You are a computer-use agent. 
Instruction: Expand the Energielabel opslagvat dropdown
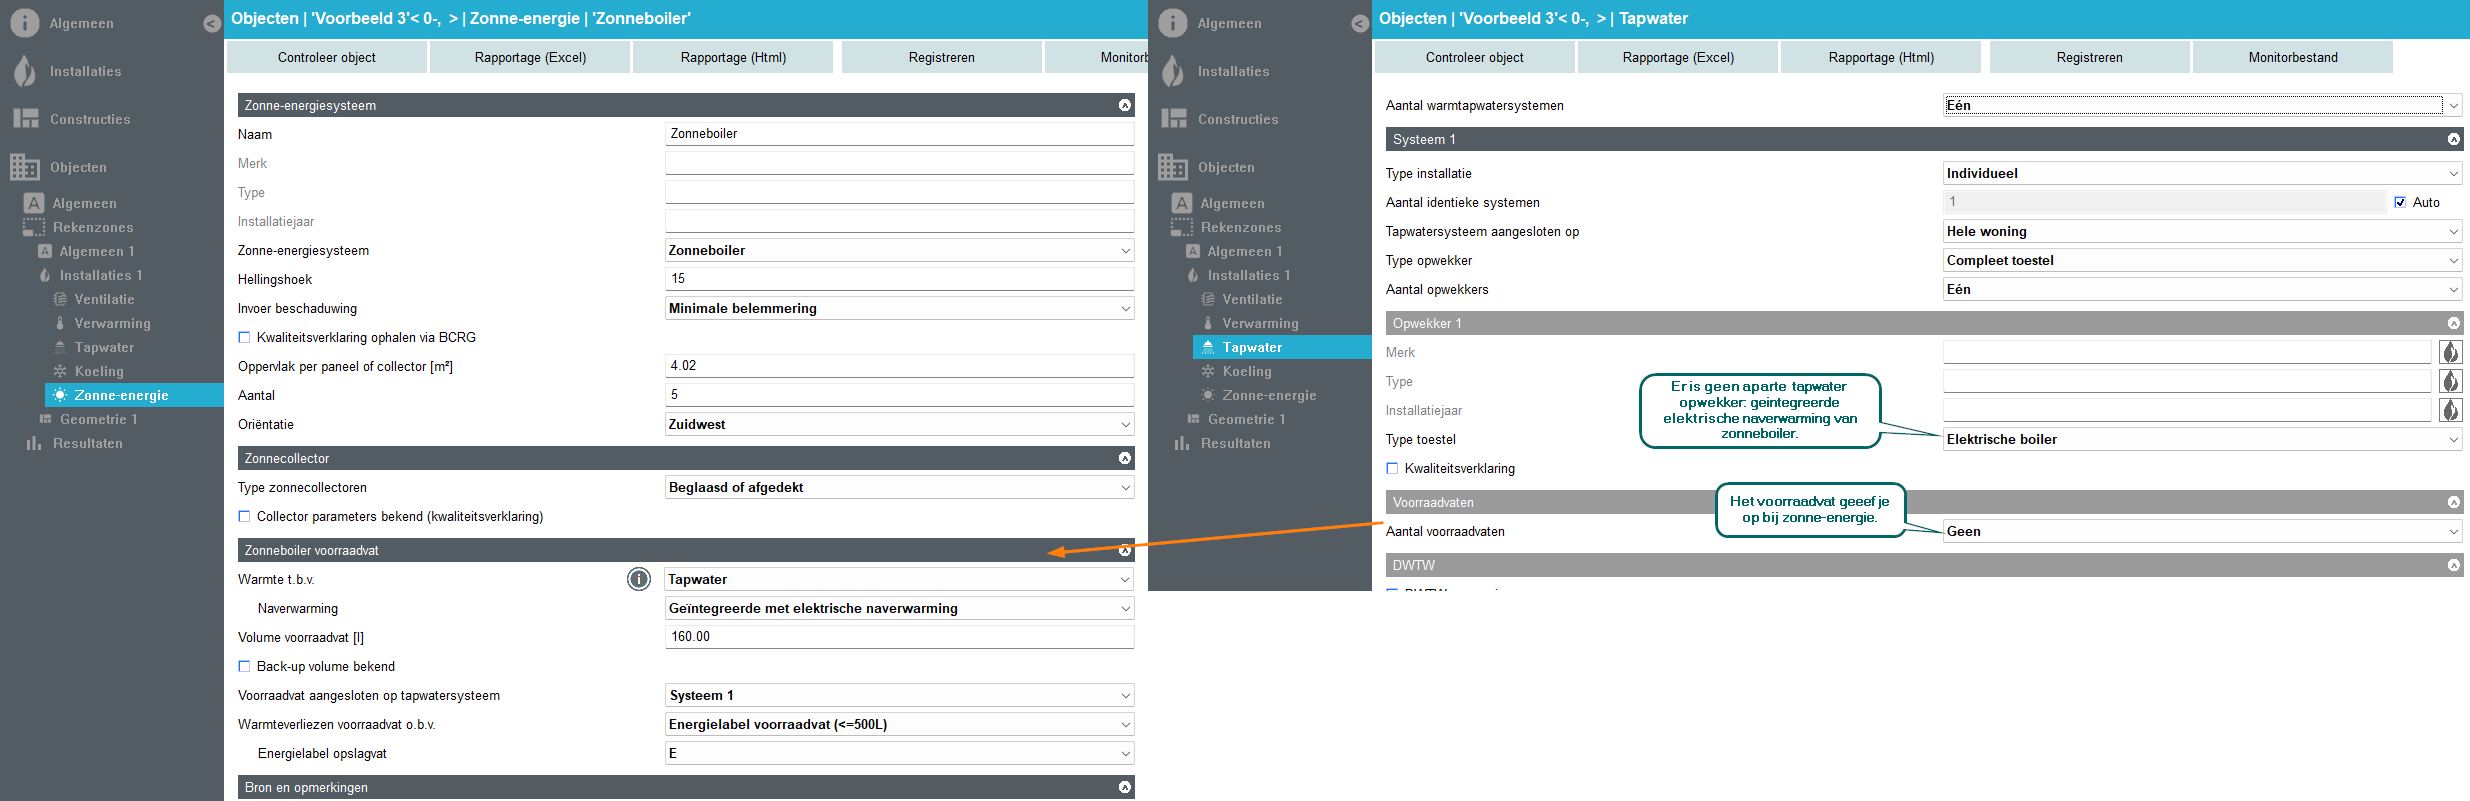point(898,753)
